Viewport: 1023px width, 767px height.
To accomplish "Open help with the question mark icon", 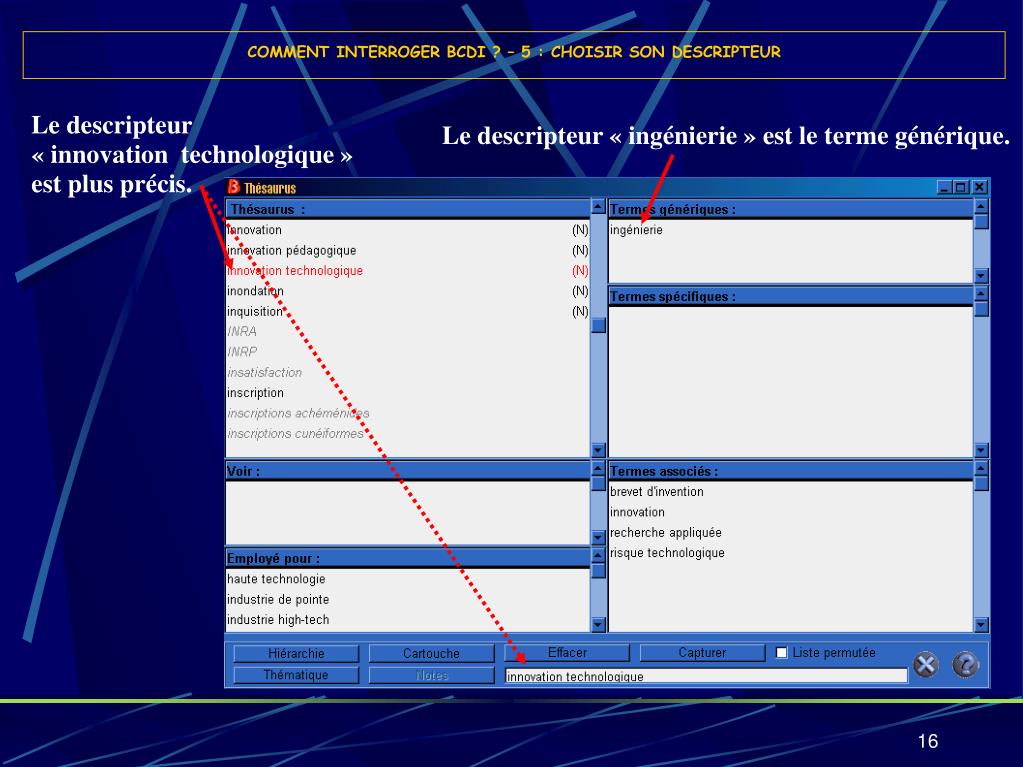I will coord(966,665).
